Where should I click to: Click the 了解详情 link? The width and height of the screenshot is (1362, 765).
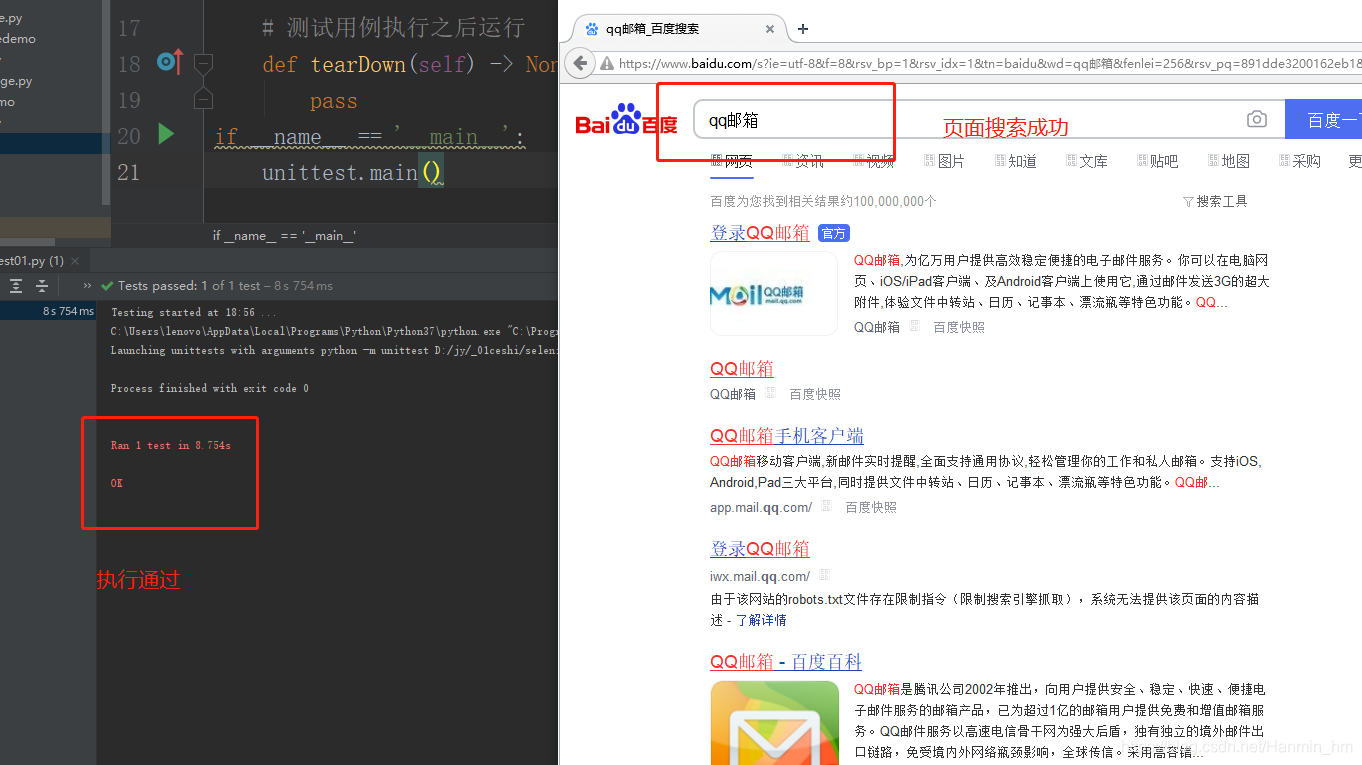(x=761, y=620)
